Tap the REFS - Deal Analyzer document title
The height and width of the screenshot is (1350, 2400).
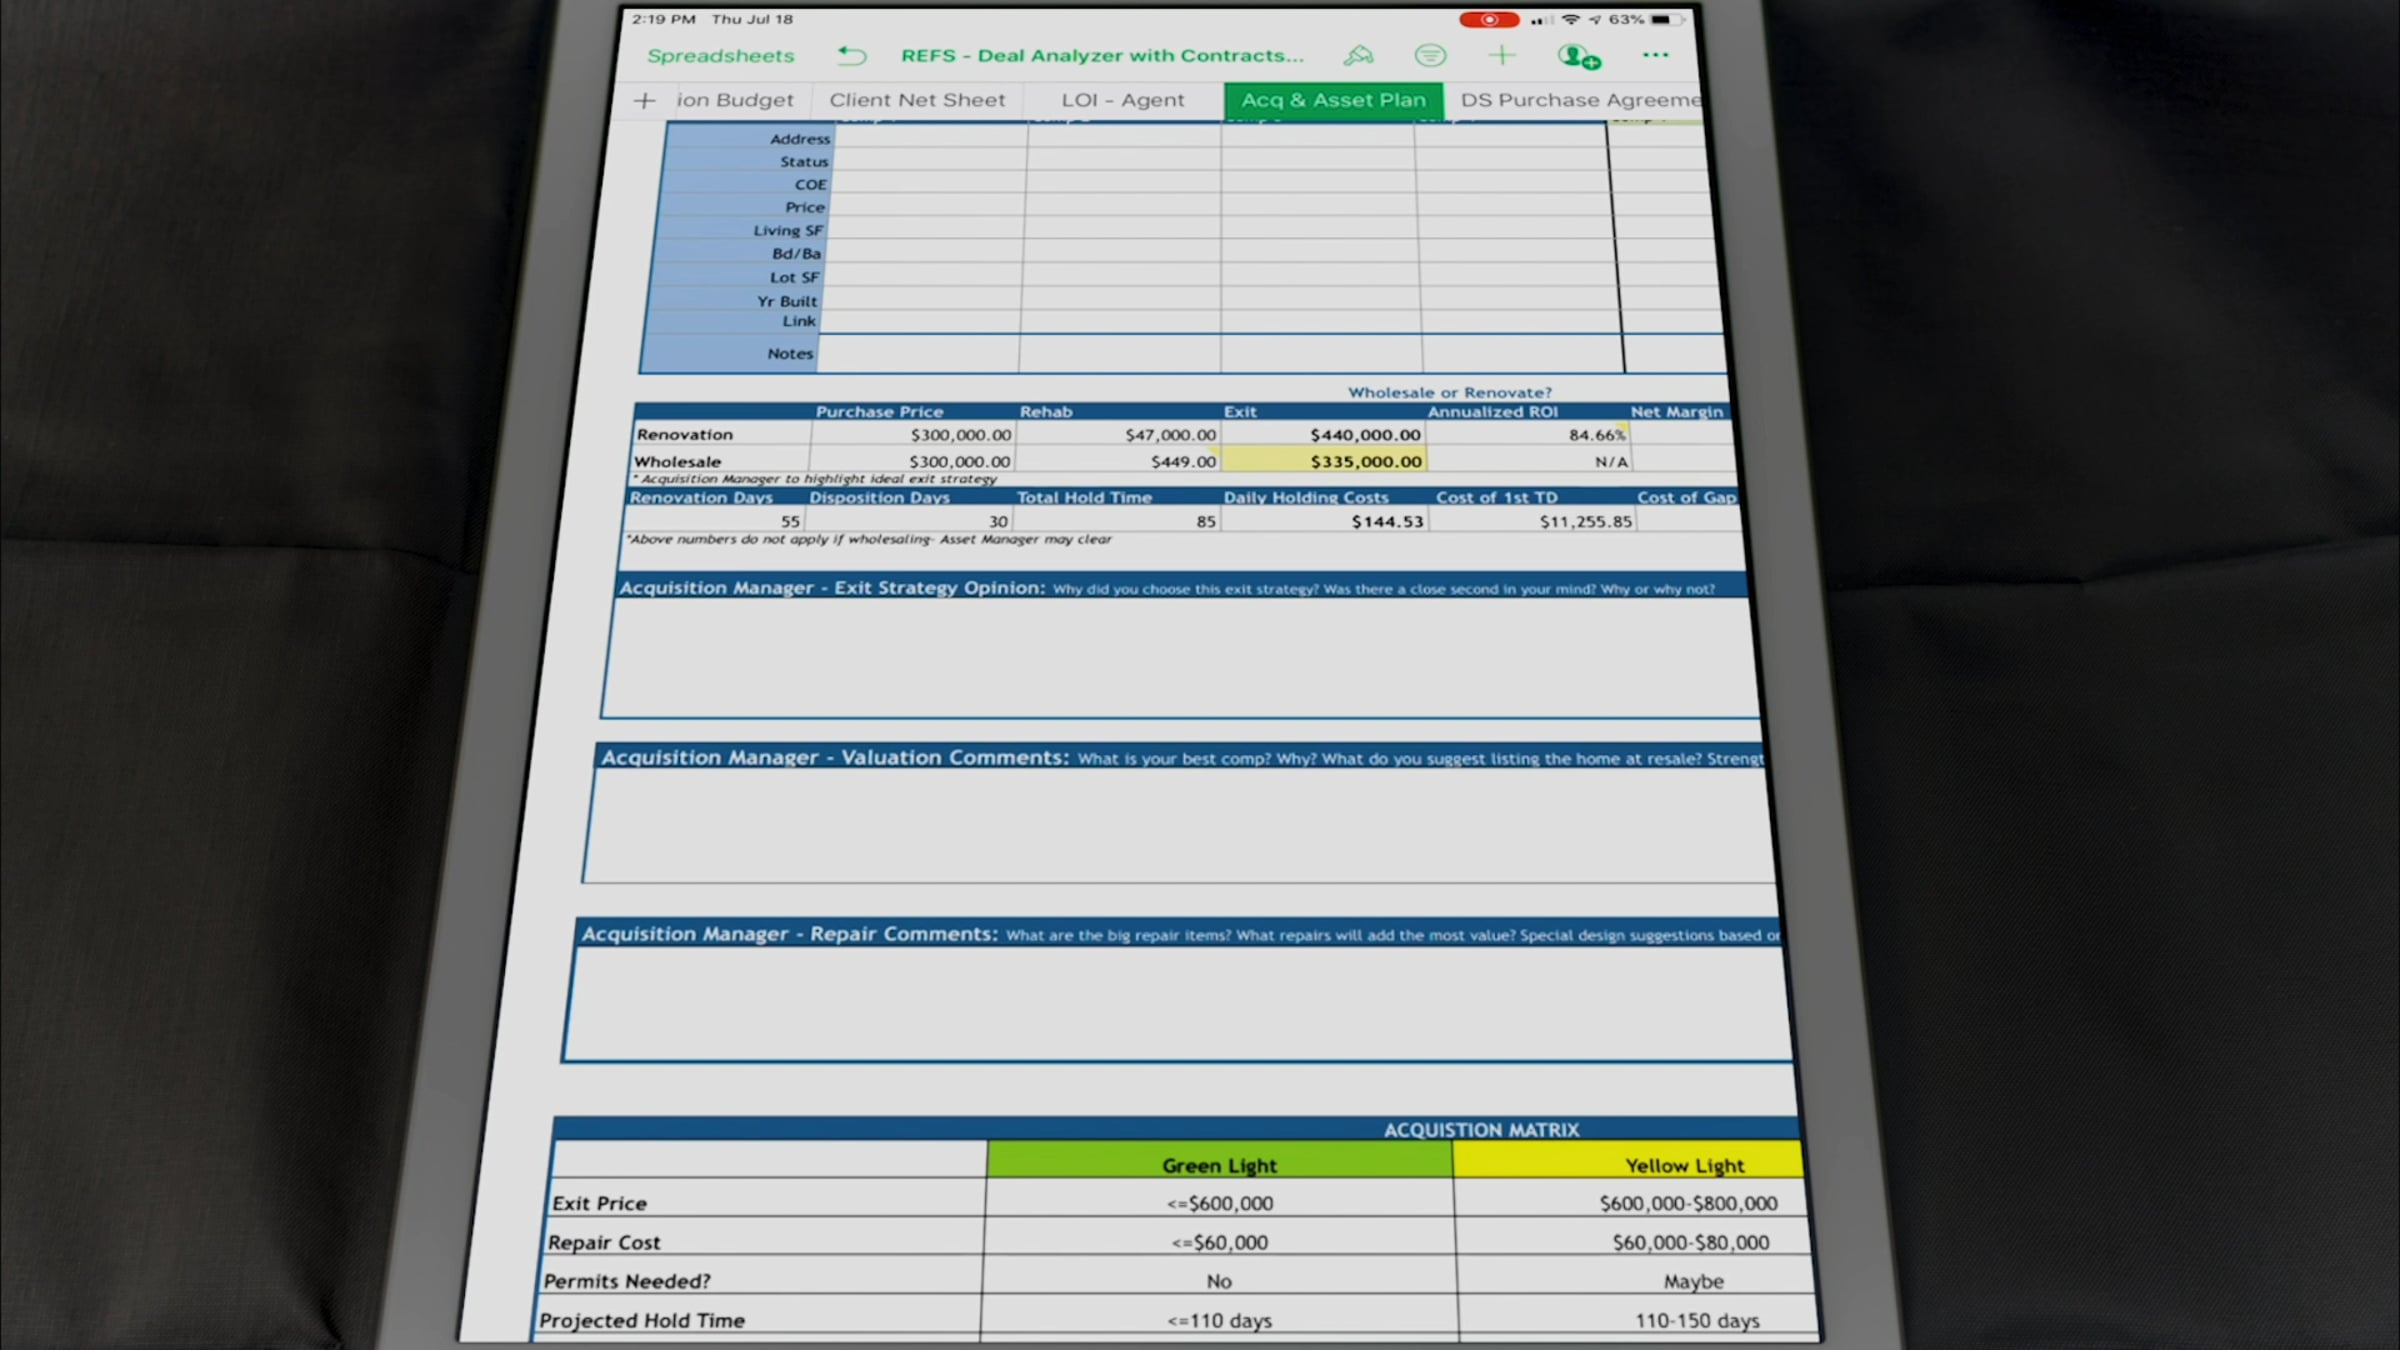click(x=1102, y=56)
